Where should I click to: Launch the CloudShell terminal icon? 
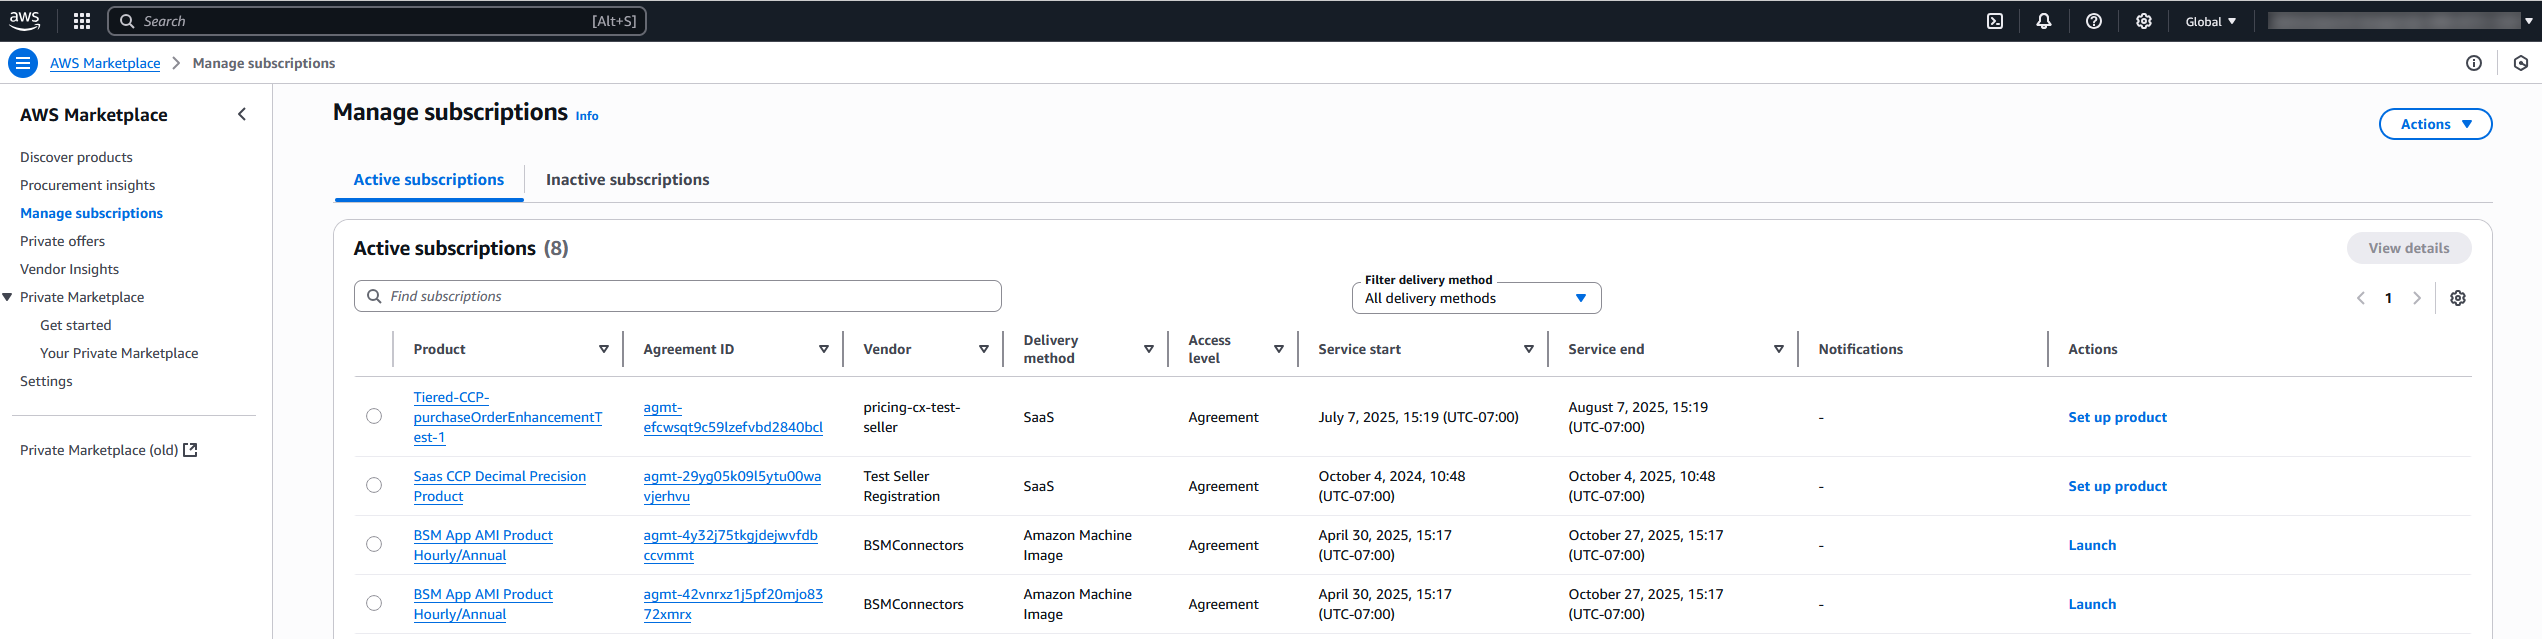coord(1995,21)
